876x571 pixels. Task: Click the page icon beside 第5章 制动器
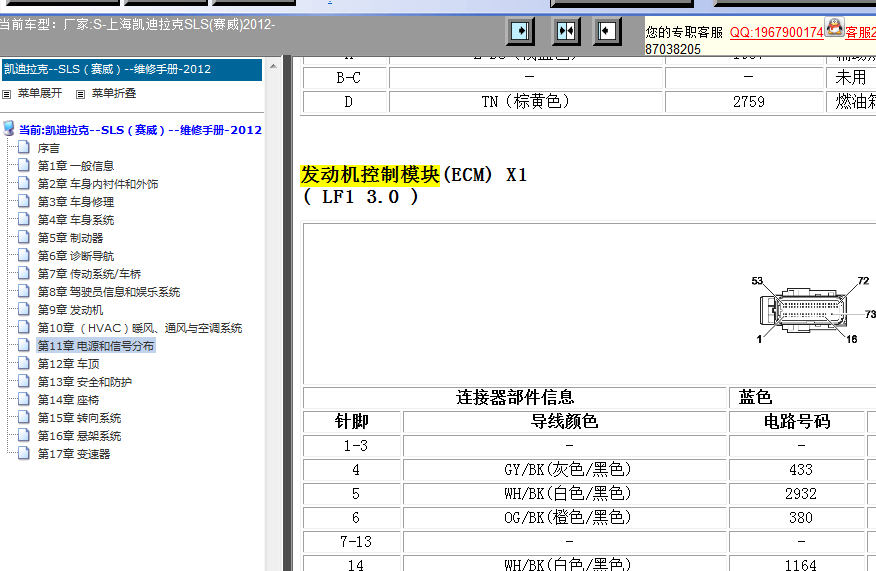[23, 237]
